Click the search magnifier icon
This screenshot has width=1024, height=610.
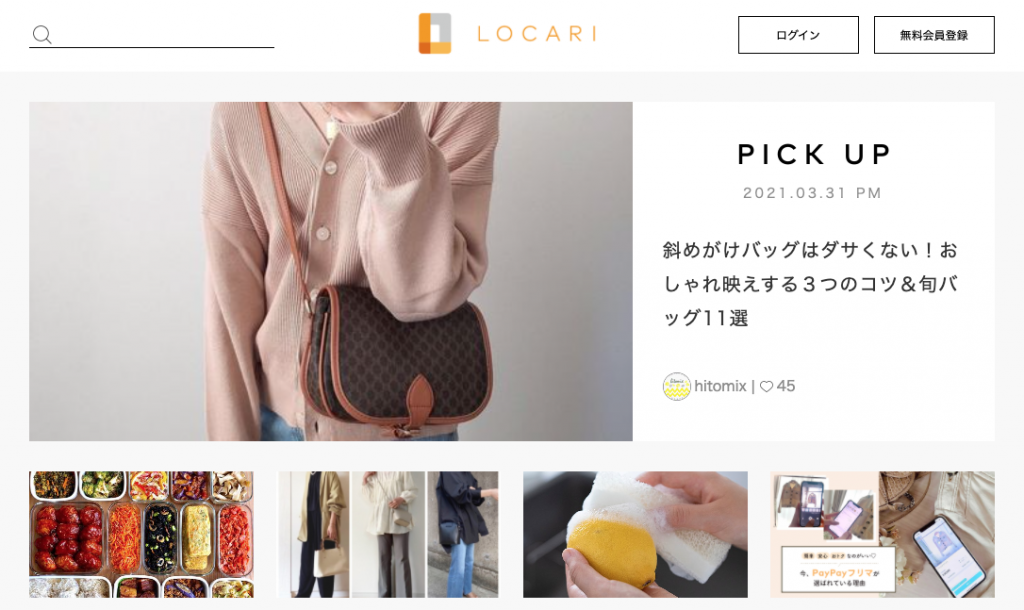tap(42, 35)
